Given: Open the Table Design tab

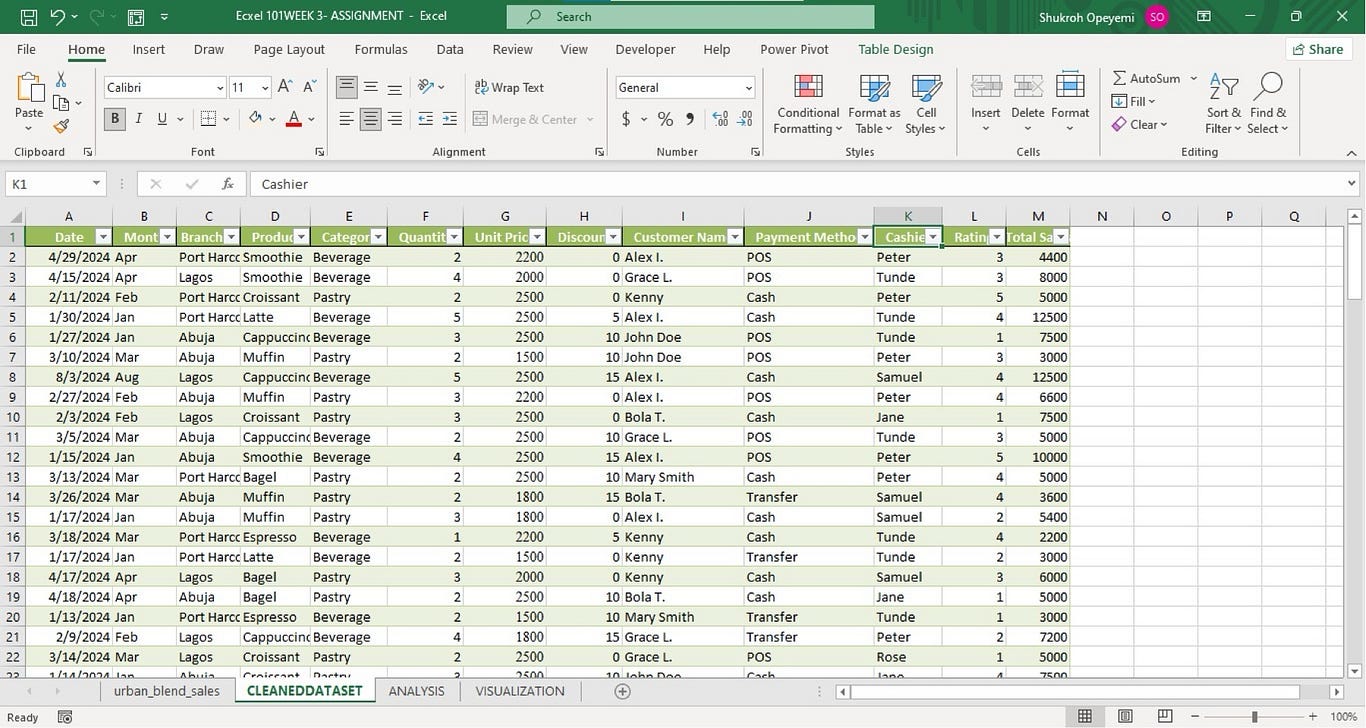Looking at the screenshot, I should (896, 49).
